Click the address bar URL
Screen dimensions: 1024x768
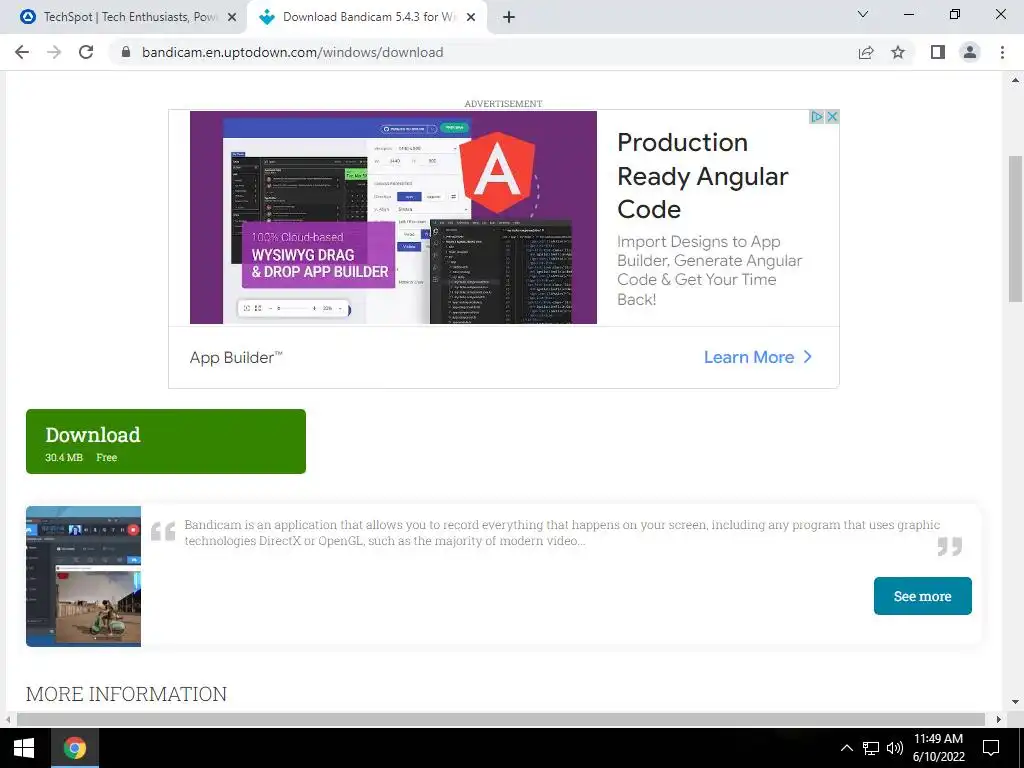(293, 52)
